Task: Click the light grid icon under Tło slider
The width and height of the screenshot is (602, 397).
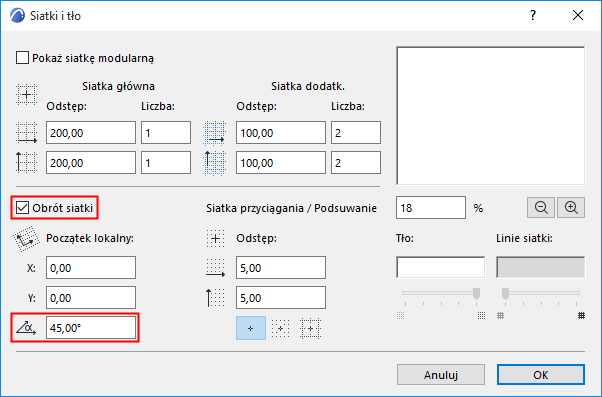Action: pyautogui.click(x=400, y=316)
